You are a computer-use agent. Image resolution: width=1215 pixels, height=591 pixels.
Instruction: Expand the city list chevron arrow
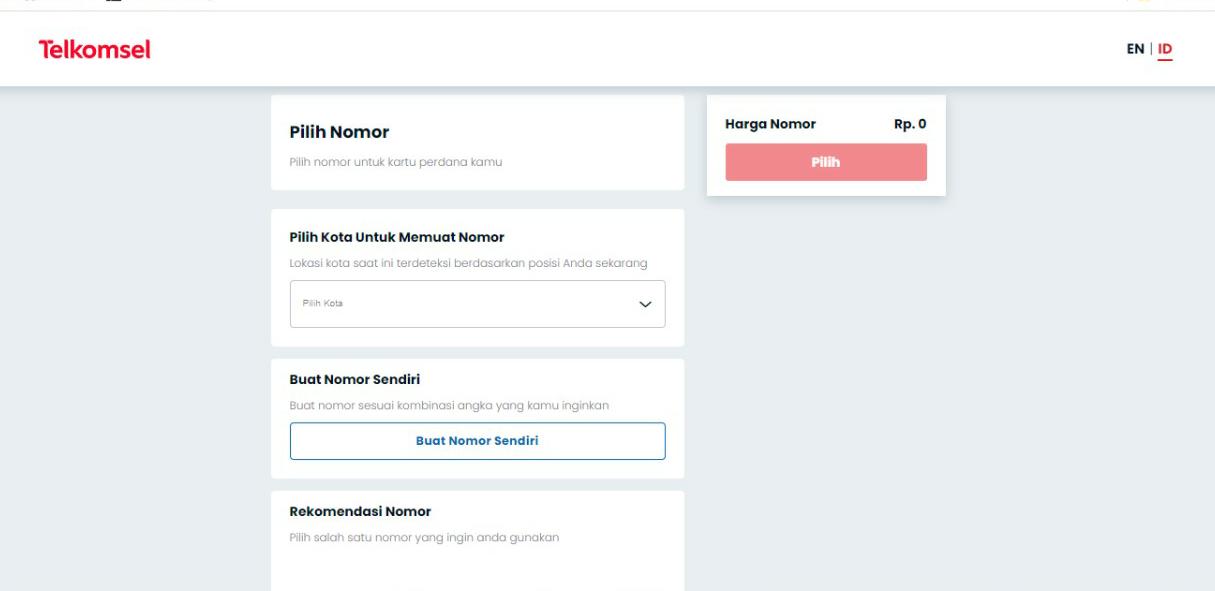click(x=645, y=304)
